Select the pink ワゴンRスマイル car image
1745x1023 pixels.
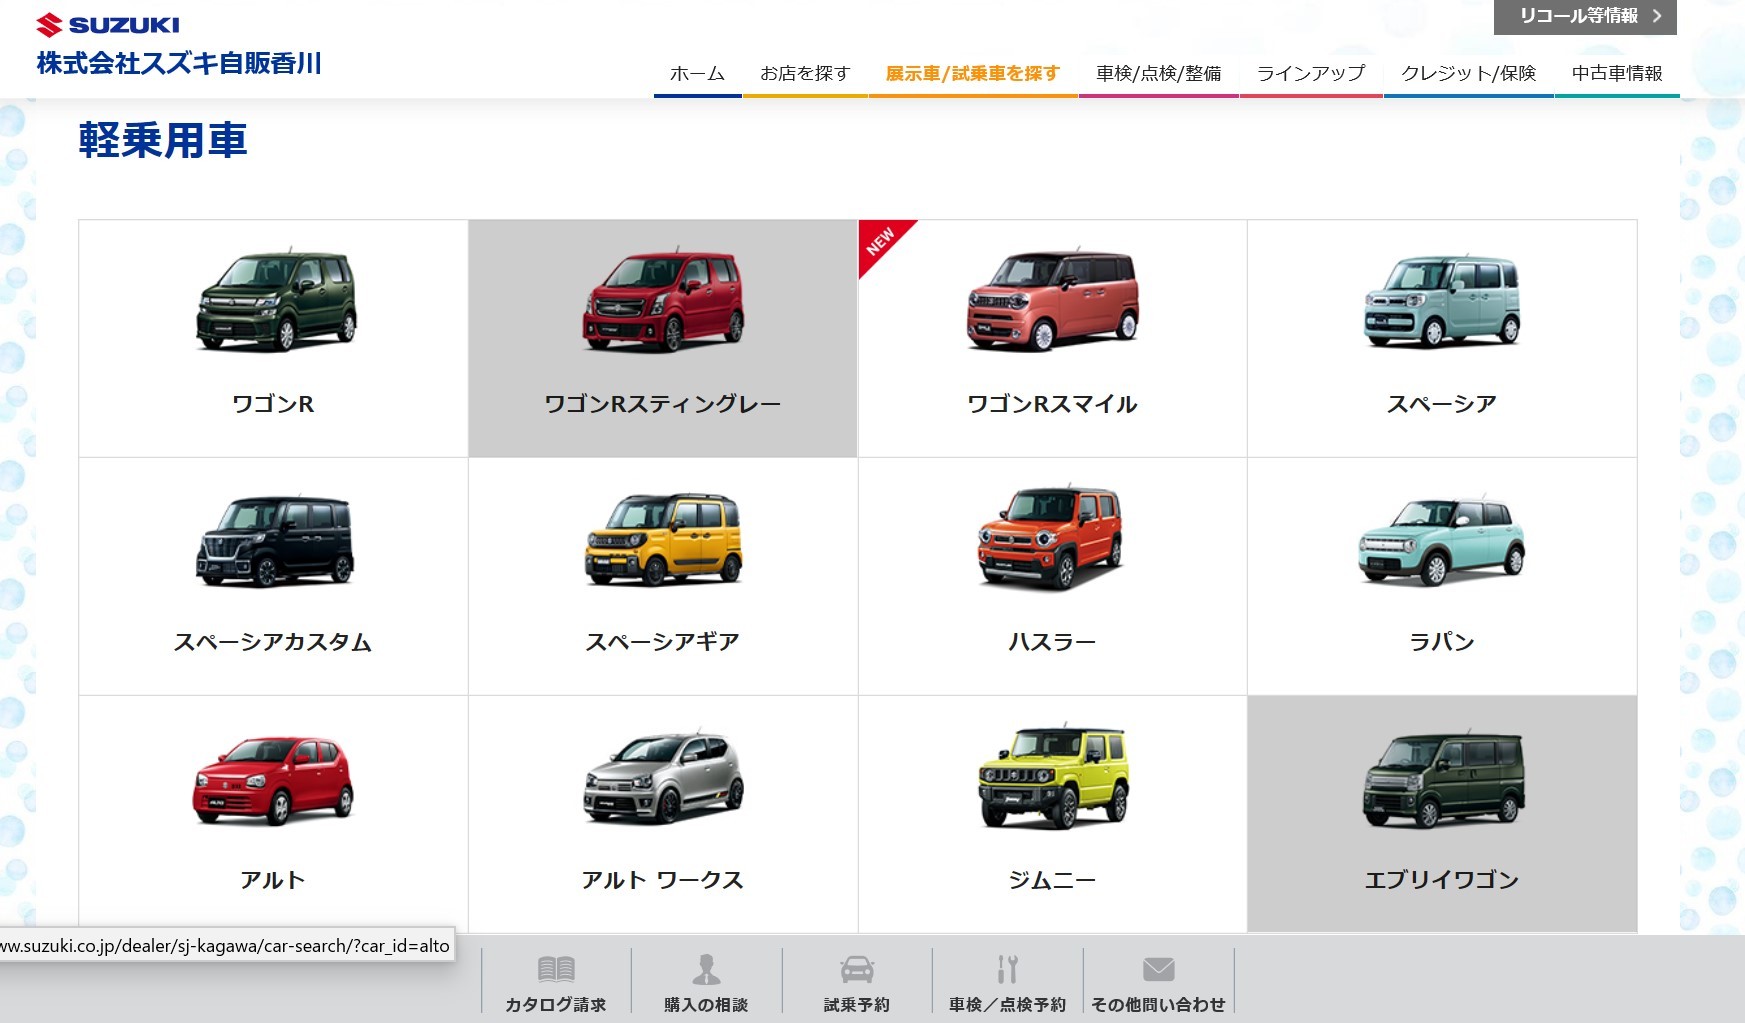[x=1053, y=300]
